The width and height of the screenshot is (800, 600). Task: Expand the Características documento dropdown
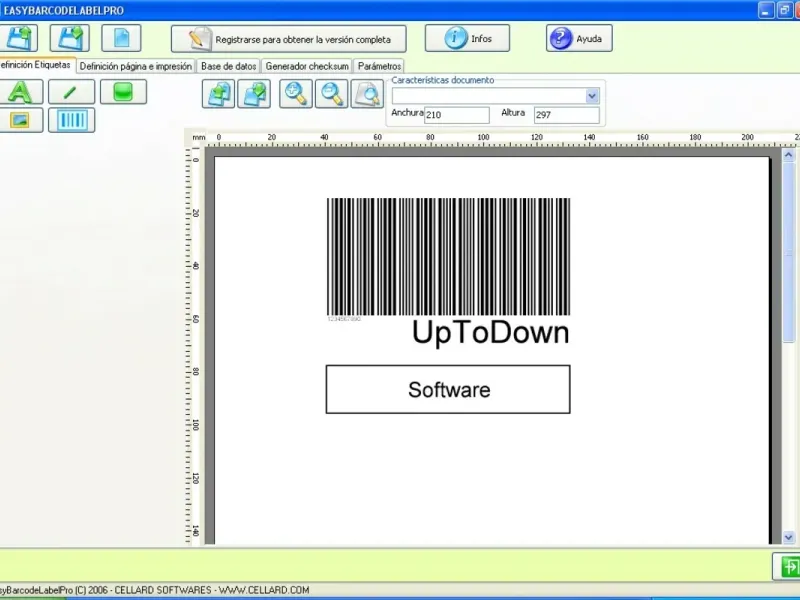pos(592,95)
